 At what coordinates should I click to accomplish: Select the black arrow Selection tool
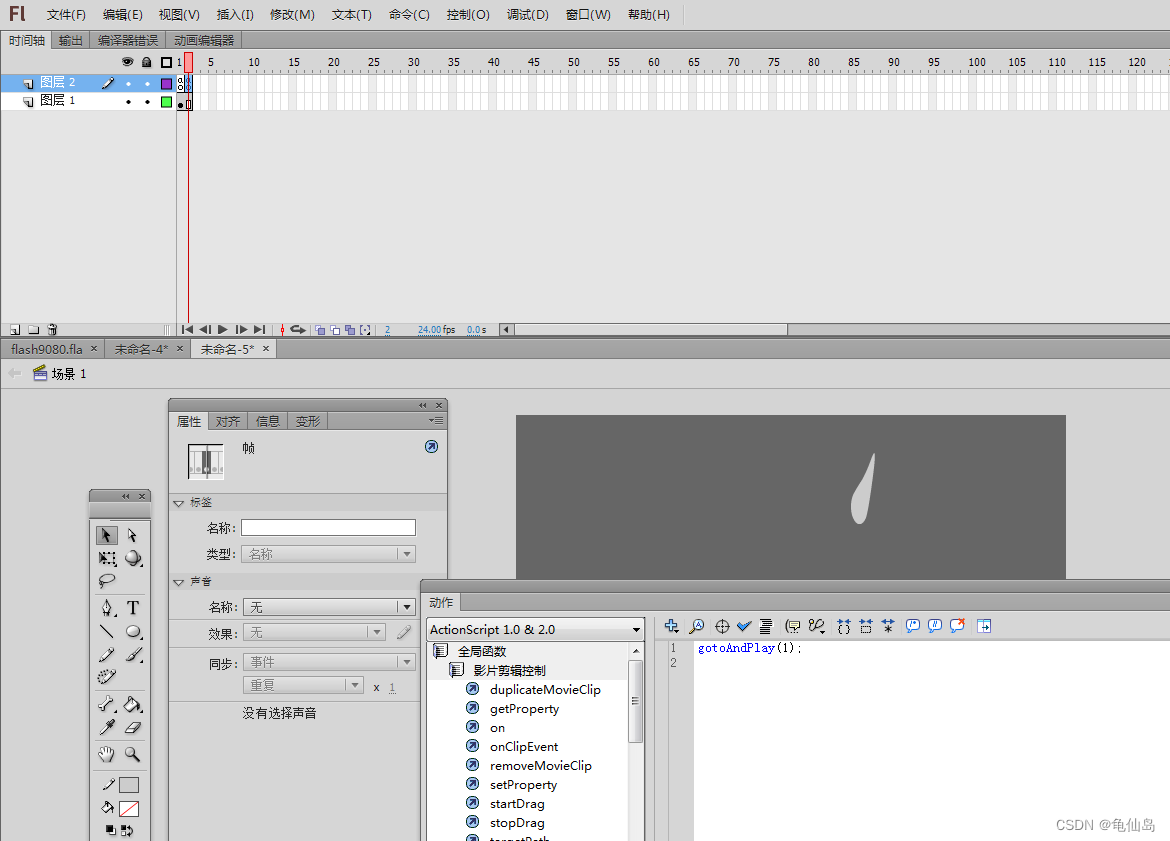106,535
